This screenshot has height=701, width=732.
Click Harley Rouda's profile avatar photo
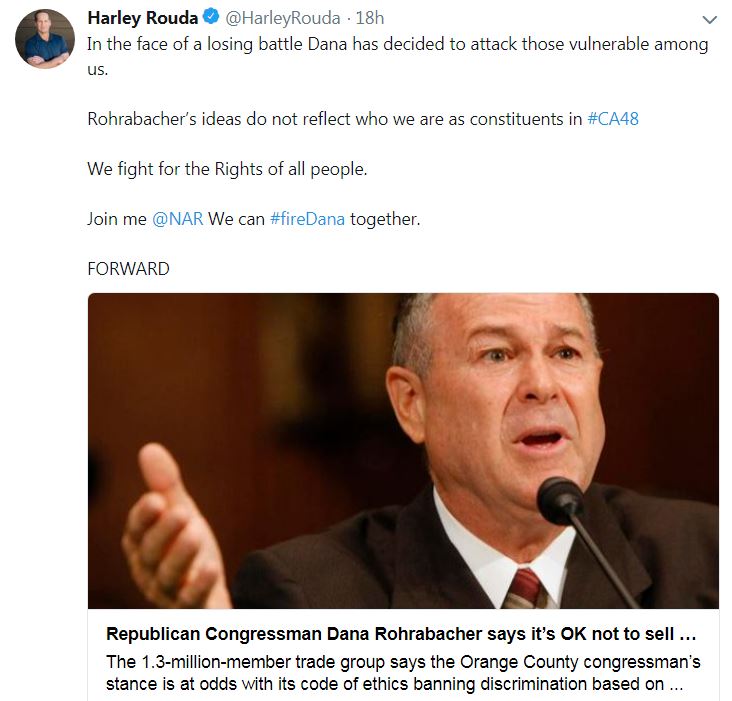pyautogui.click(x=45, y=39)
